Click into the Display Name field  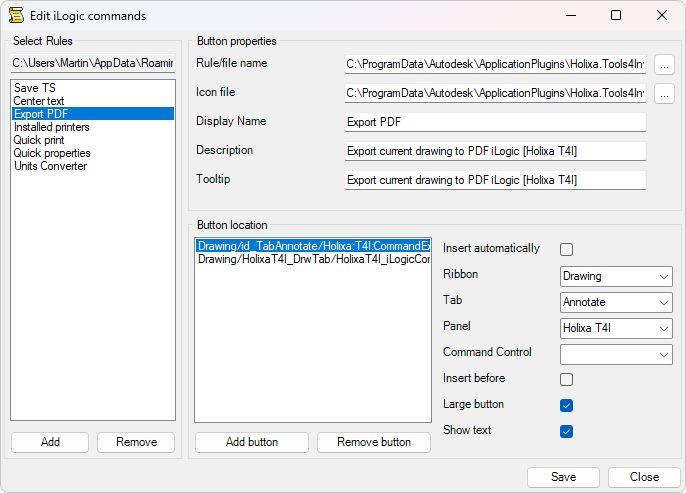(494, 122)
